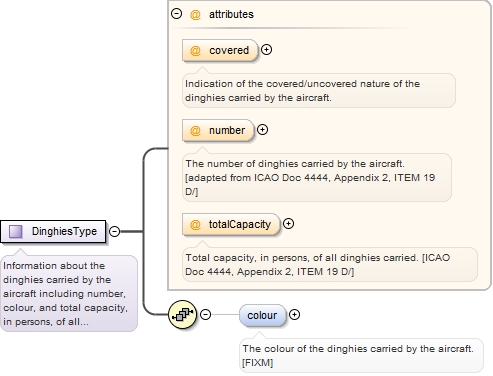This screenshot has height=376, width=493.
Task: Select the DinghiesType complex type box
Action: pos(53,231)
